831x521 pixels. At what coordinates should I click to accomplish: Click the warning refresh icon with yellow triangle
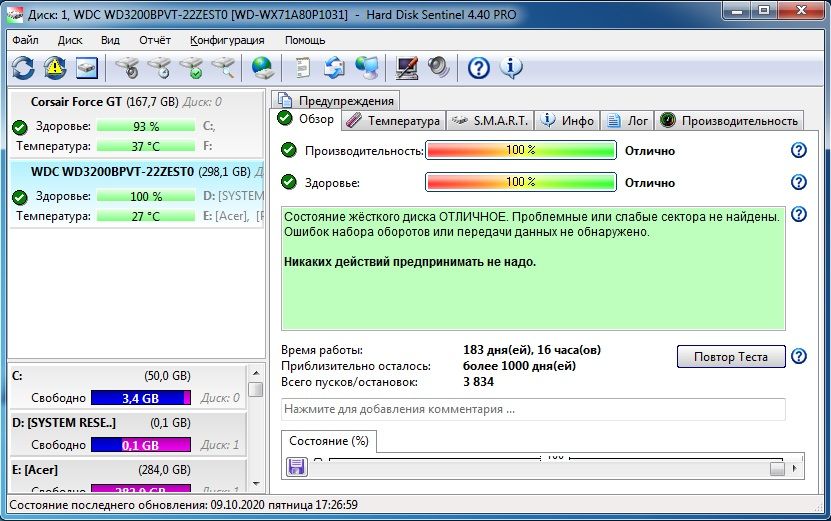click(55, 68)
